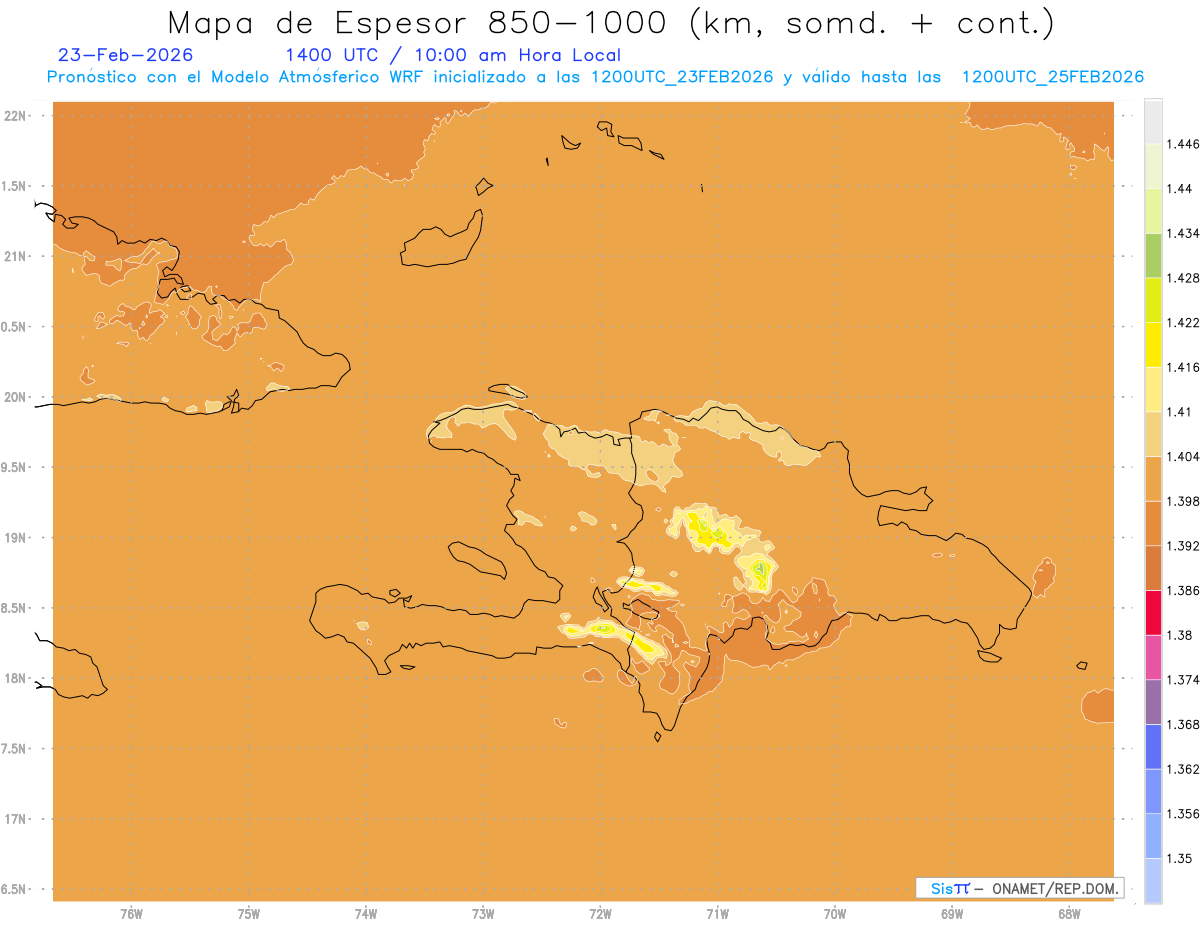Click the '1200UTC_25FEB2026' valid-until timestamp

[x=1053, y=77]
